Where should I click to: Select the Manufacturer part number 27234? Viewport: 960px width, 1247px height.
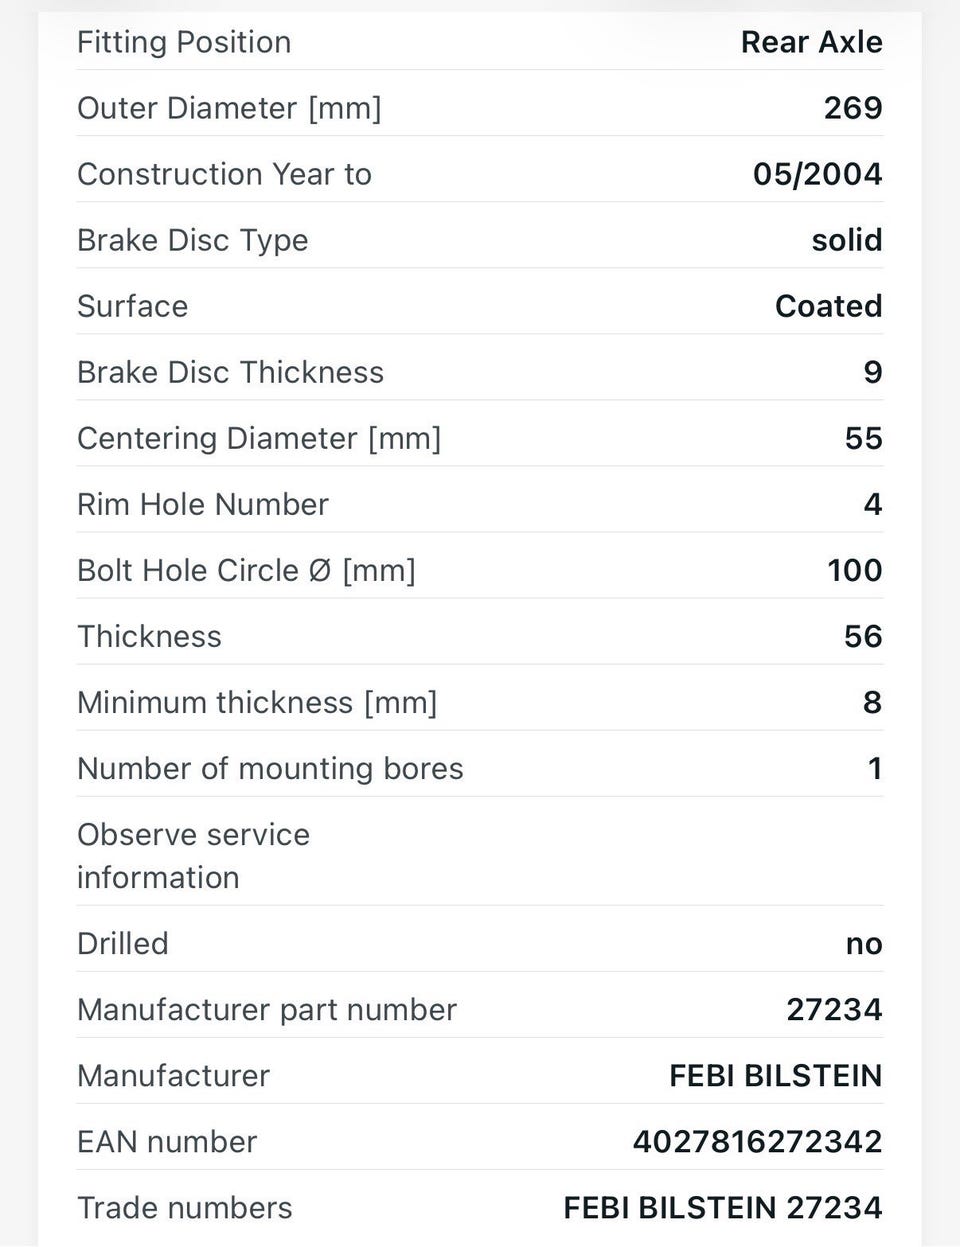(x=834, y=1009)
